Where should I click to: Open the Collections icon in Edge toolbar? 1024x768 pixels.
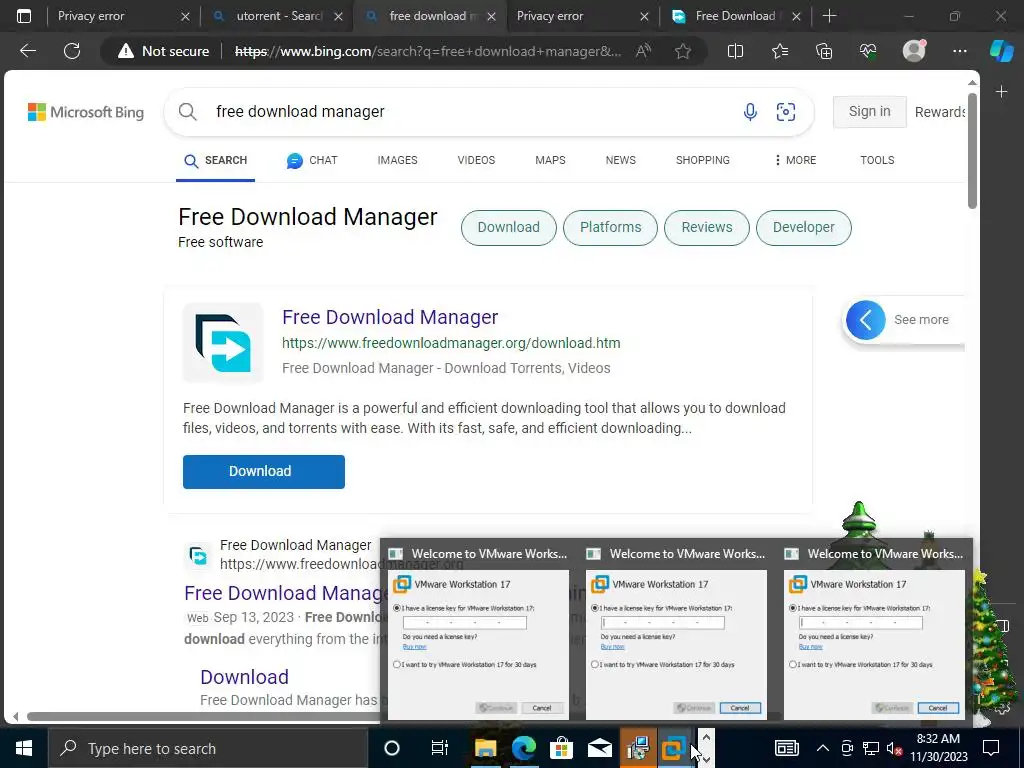click(x=824, y=51)
